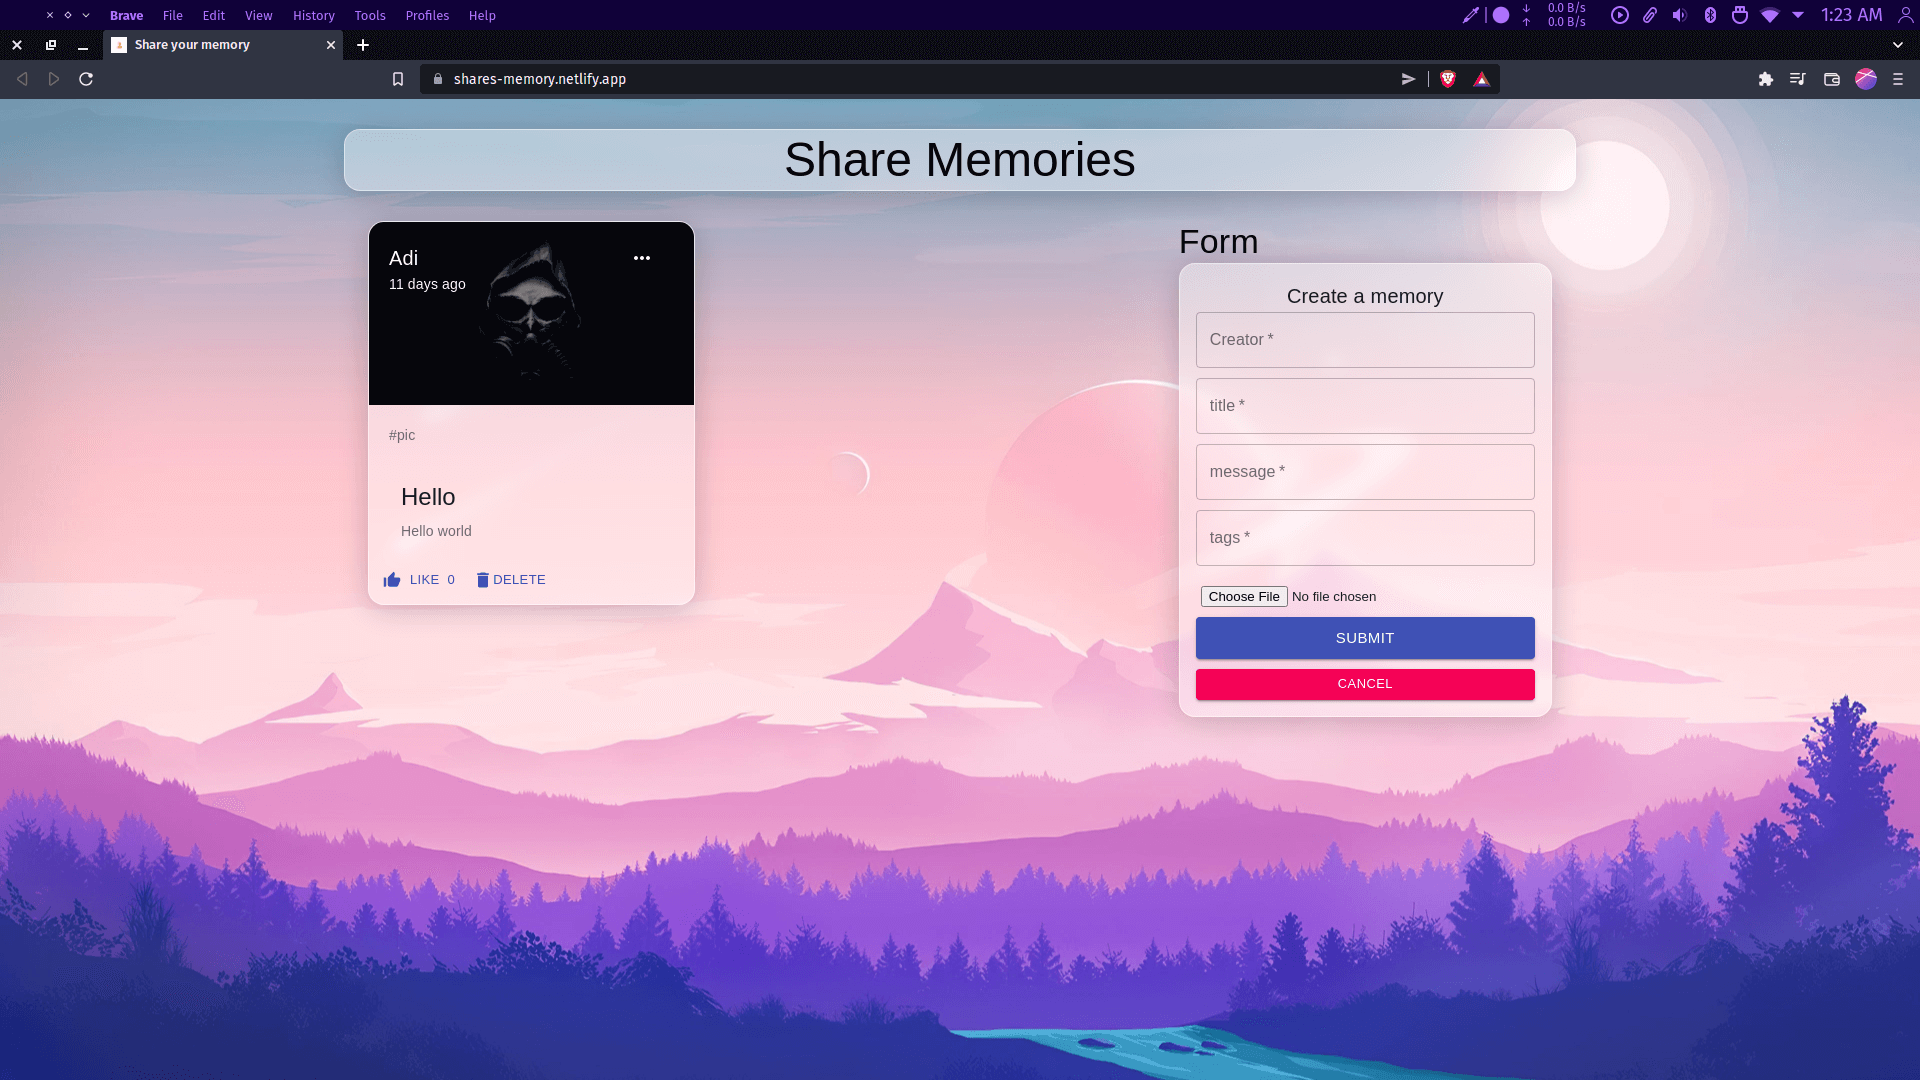Image resolution: width=1920 pixels, height=1080 pixels.
Task: Open the Brave Shields panel
Action: (1447, 79)
